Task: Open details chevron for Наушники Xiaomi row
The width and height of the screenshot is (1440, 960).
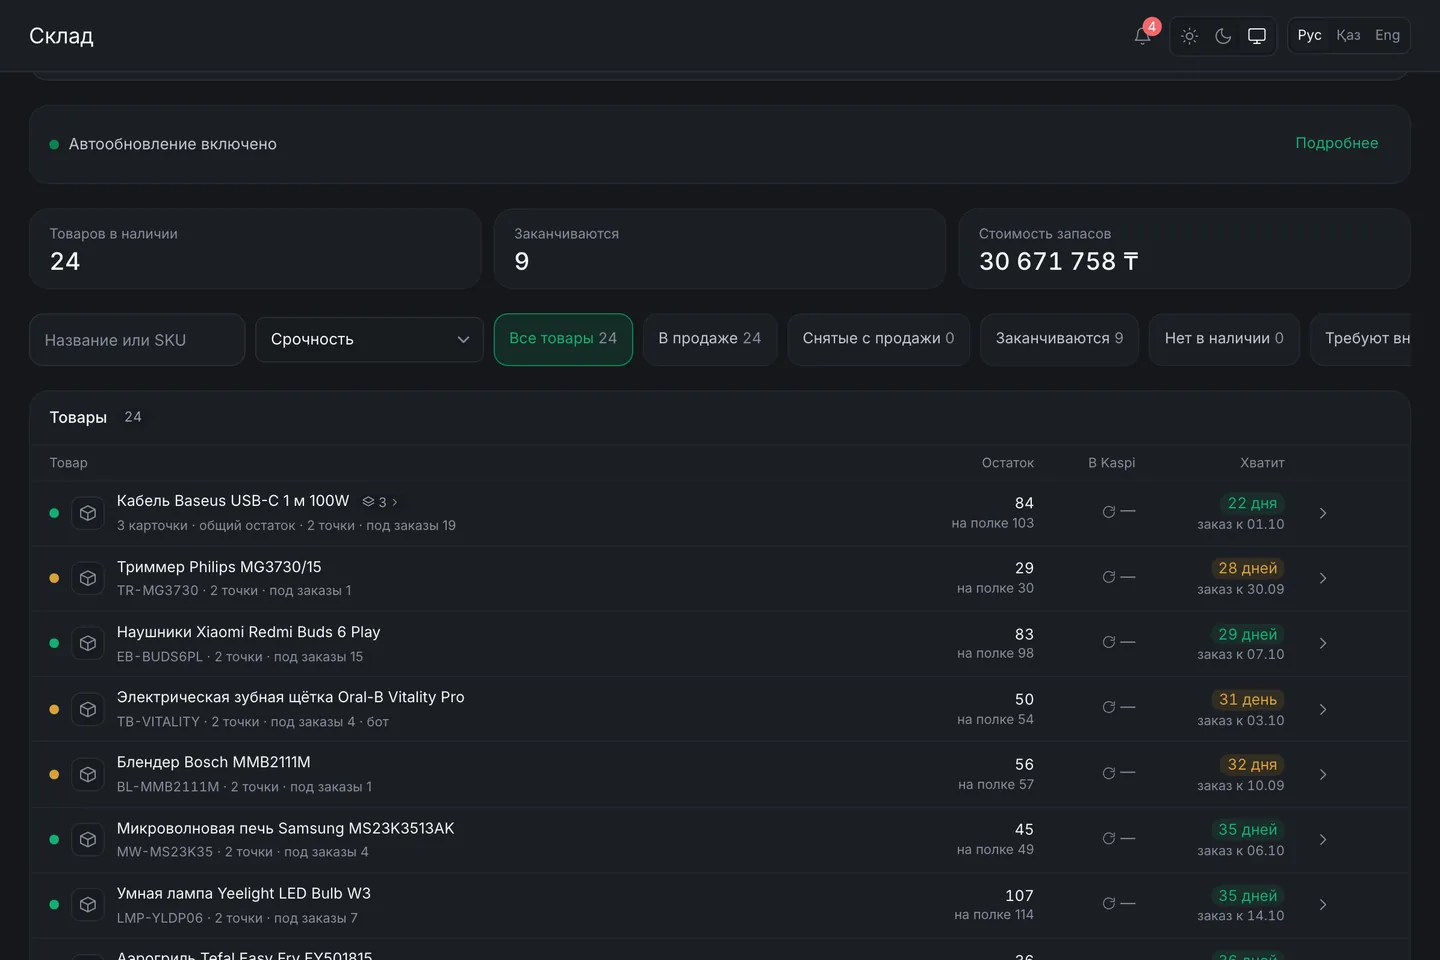Action: [x=1323, y=643]
